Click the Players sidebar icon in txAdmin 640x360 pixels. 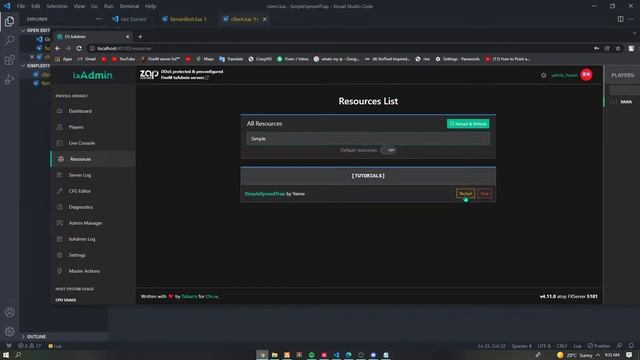point(60,127)
